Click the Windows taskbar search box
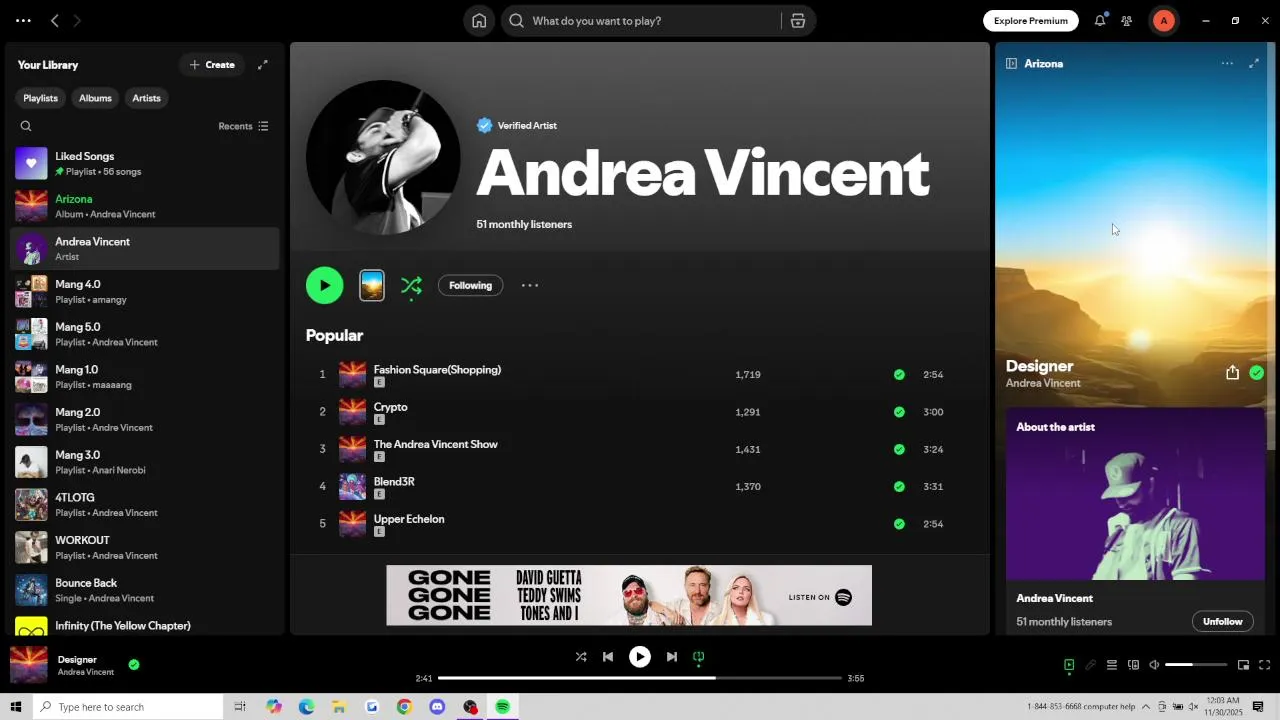Screen dimensions: 1280x720 pos(127,707)
